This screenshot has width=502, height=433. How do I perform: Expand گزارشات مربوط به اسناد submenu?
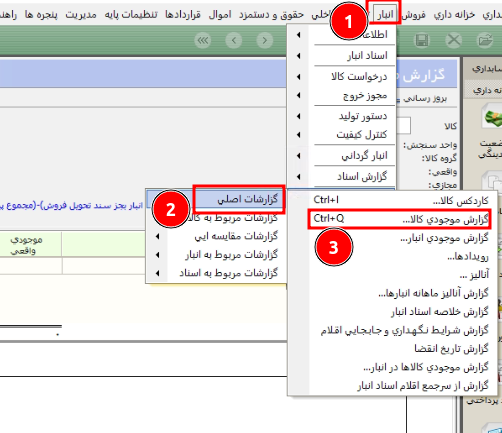pyautogui.click(x=216, y=273)
